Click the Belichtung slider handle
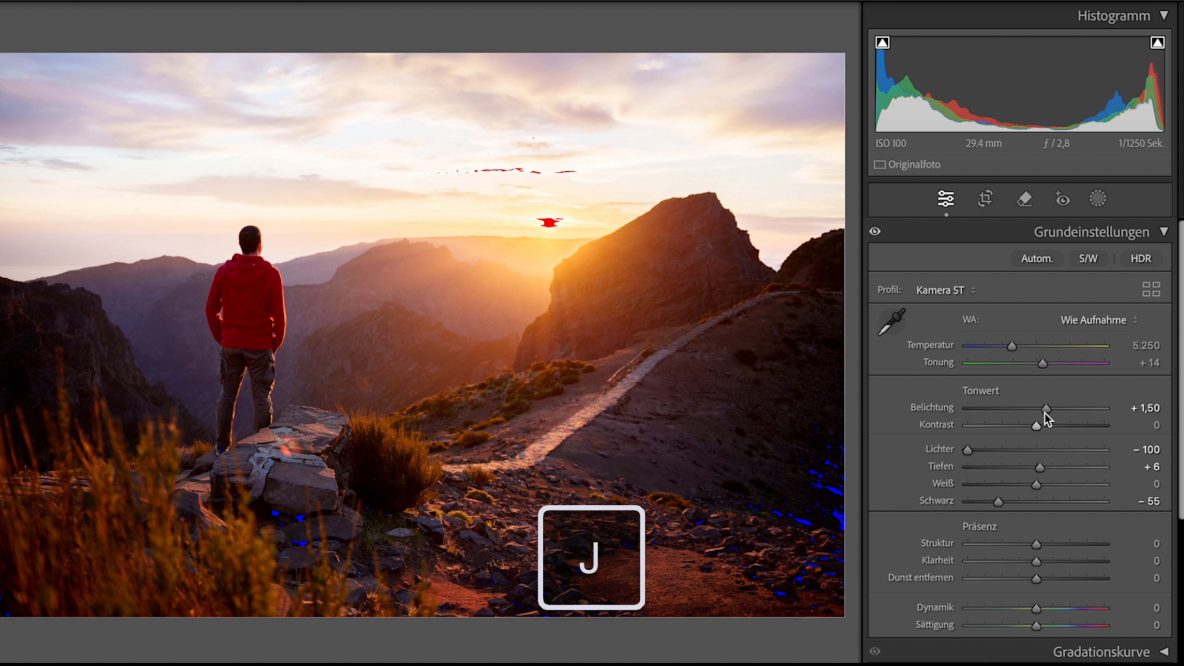This screenshot has width=1184, height=666. point(1046,408)
